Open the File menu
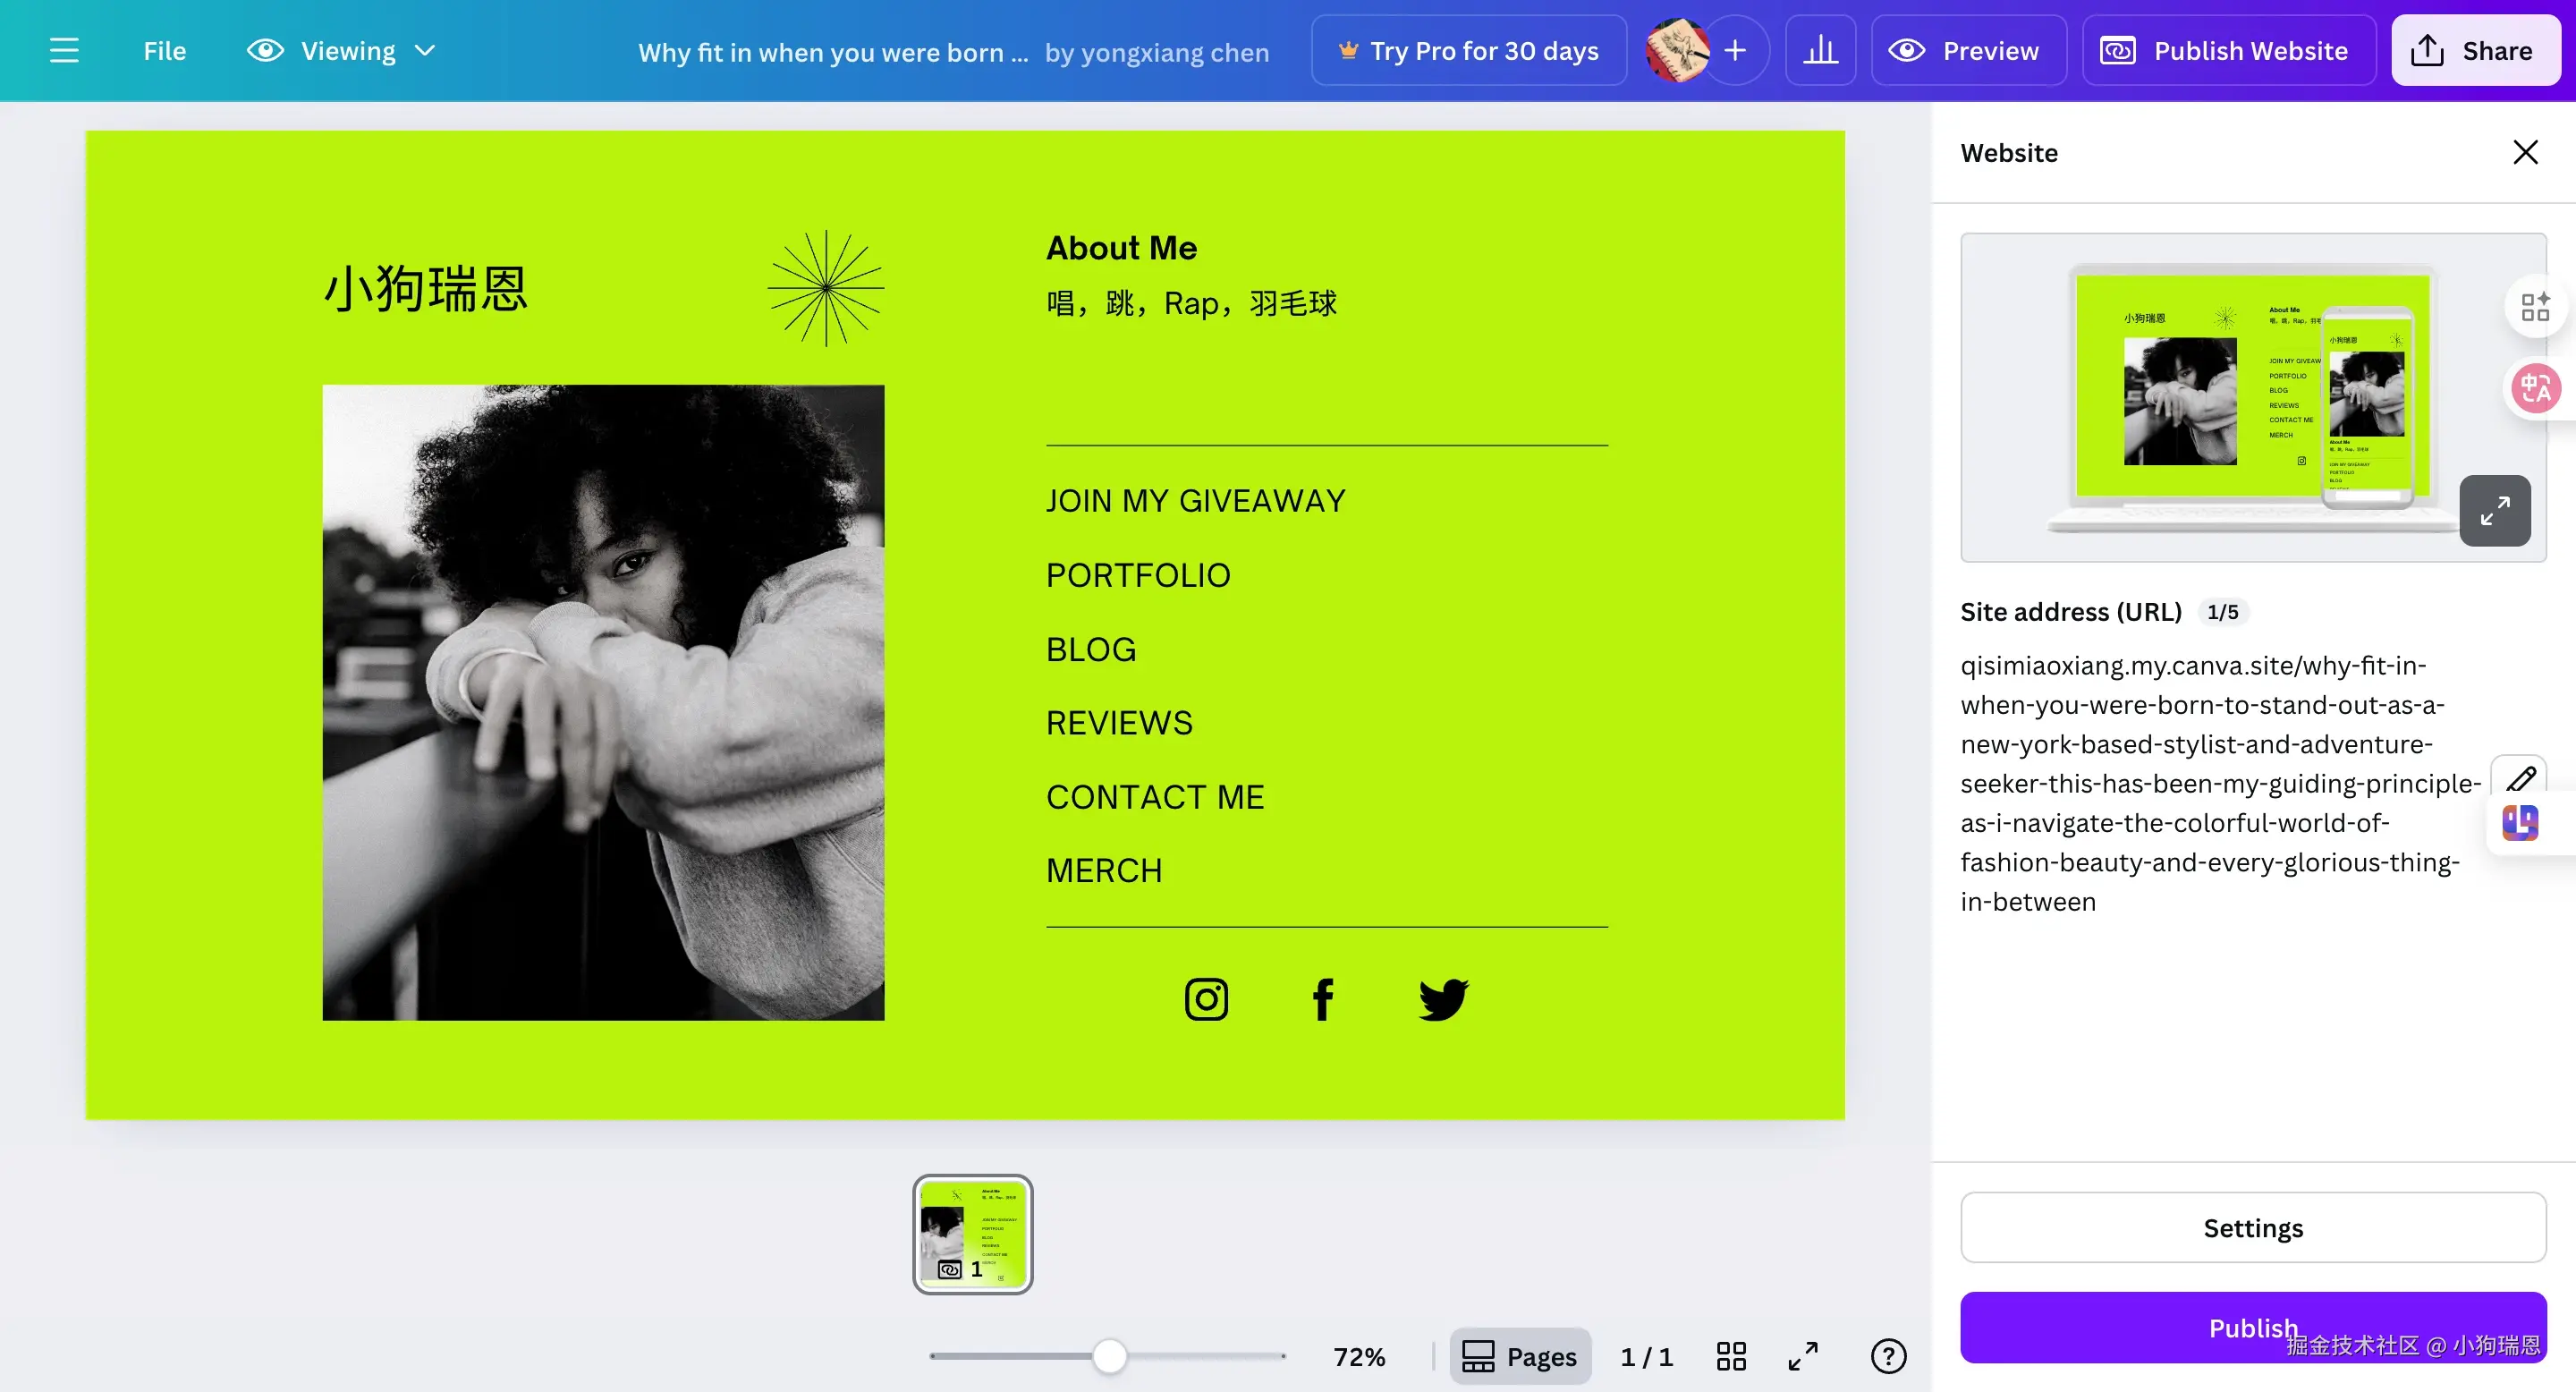Image resolution: width=2576 pixels, height=1392 pixels. (x=164, y=50)
